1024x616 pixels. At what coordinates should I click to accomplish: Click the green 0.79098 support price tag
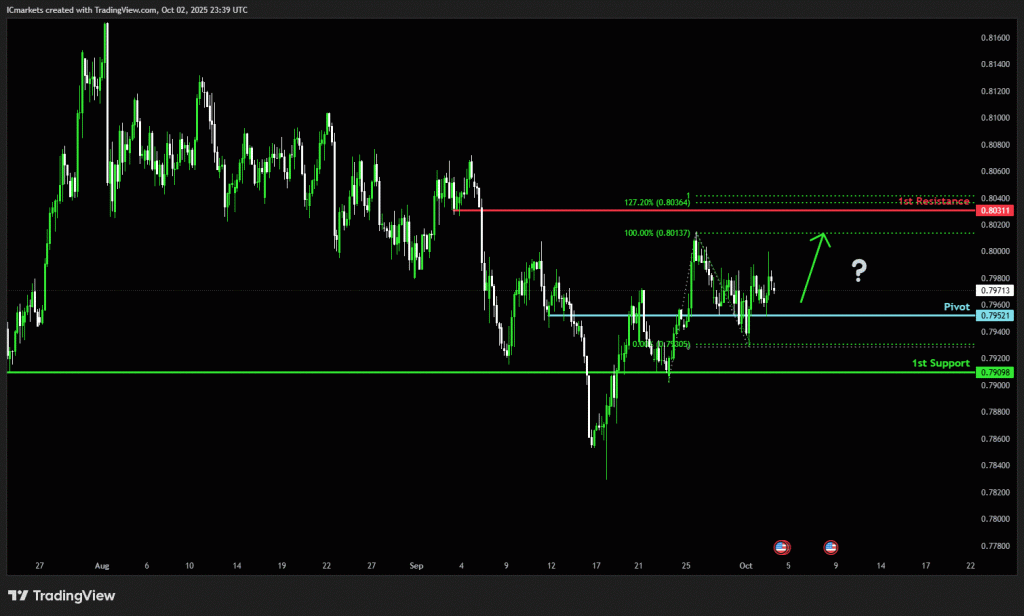point(996,372)
